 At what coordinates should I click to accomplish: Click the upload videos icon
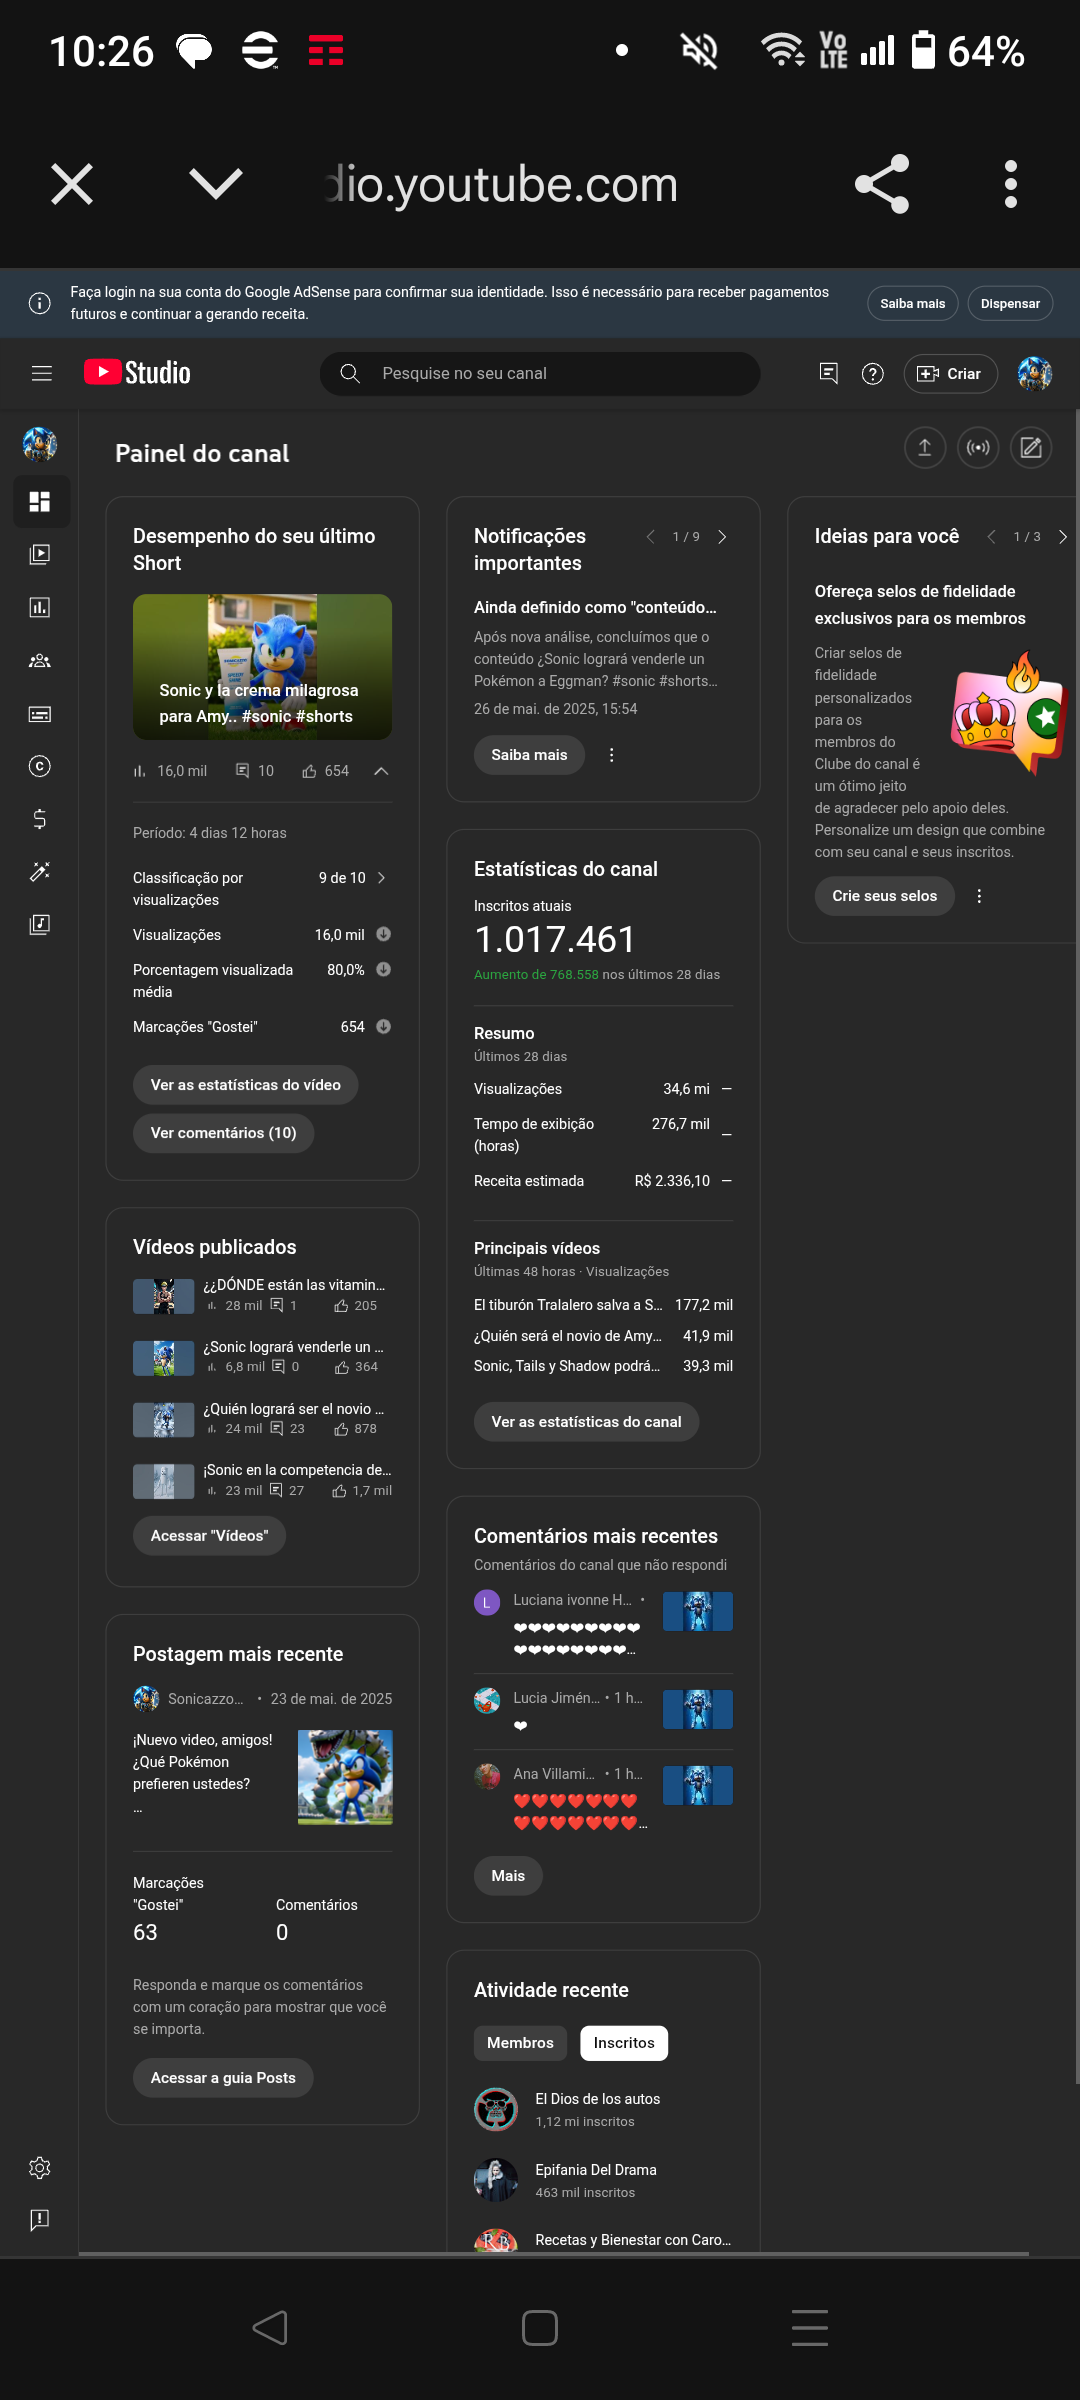pos(925,448)
